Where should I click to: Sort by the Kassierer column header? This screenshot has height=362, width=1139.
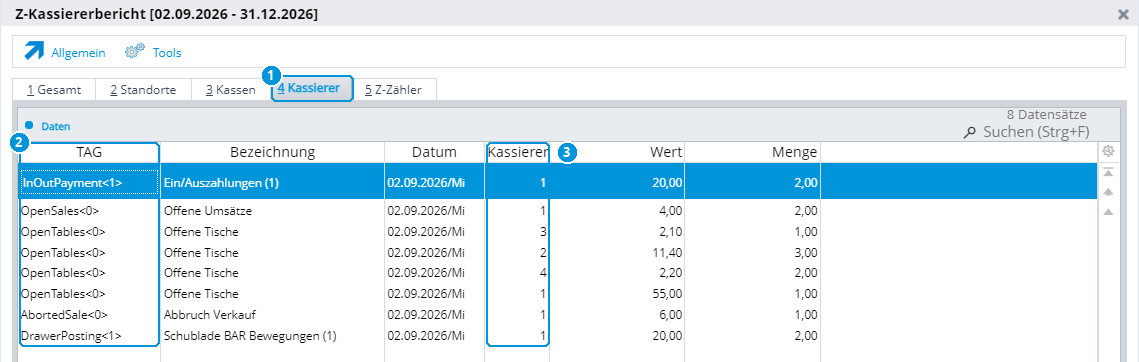tap(518, 152)
